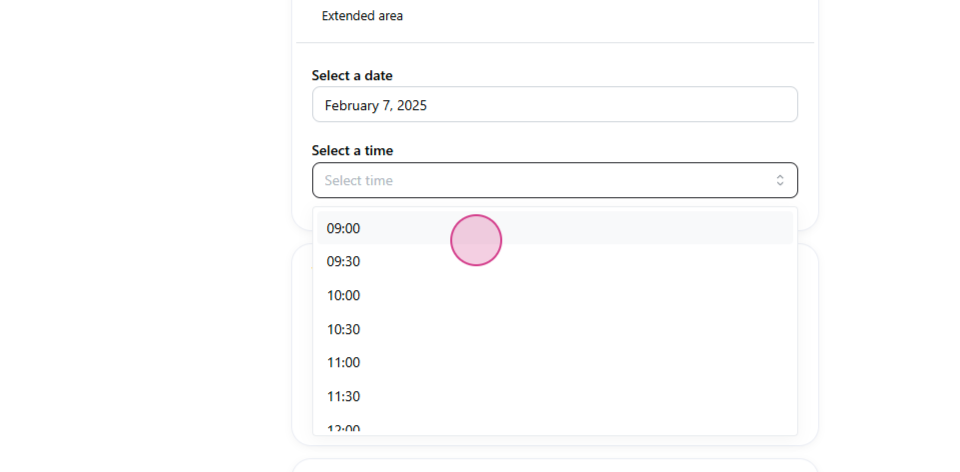Pick 10:30 from the time list
Screen dimensions: 960x472
pyautogui.click(x=555, y=329)
